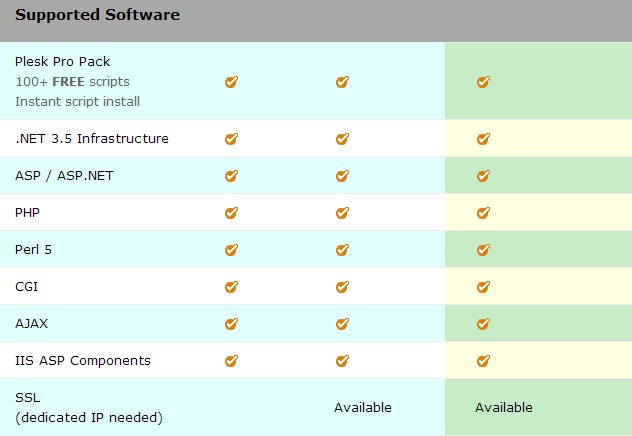Click the PHP checkmark in middle column
This screenshot has width=632, height=436.
click(x=342, y=213)
